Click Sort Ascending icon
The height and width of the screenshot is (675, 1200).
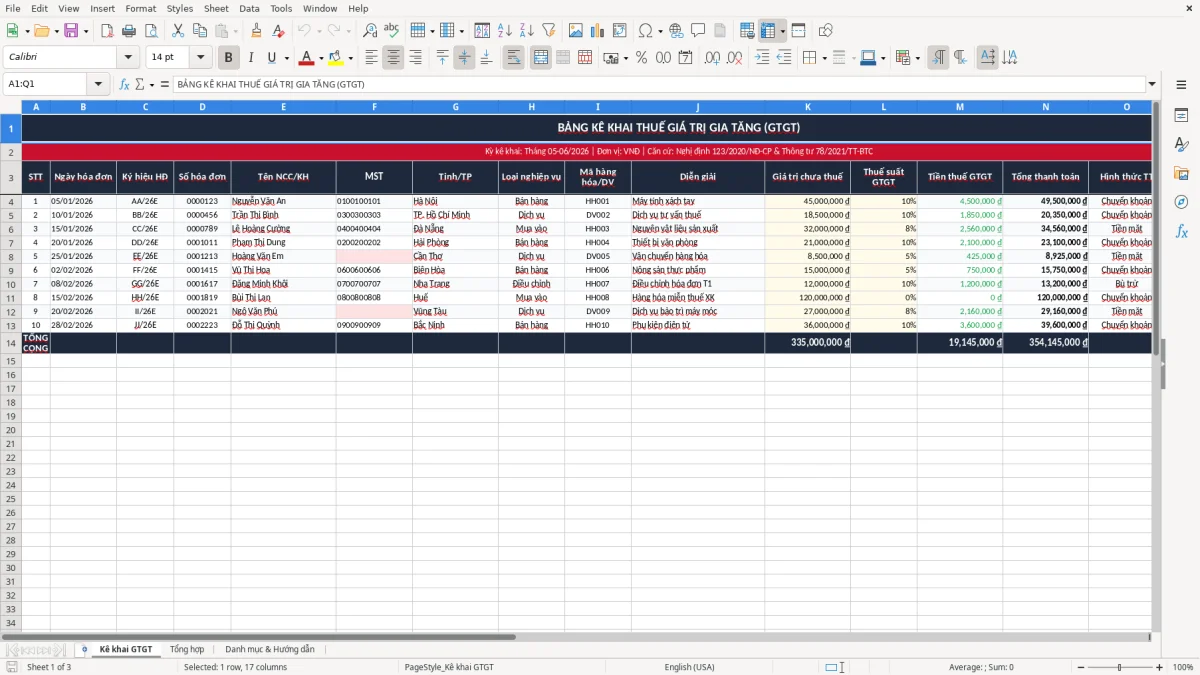(x=504, y=31)
